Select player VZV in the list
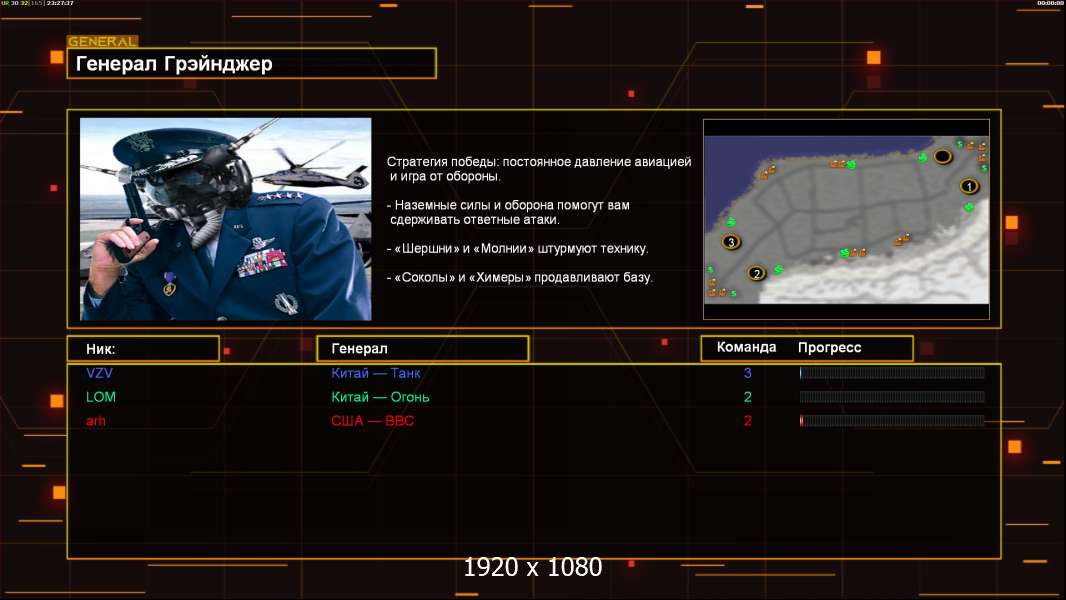1066x600 pixels. (100, 373)
